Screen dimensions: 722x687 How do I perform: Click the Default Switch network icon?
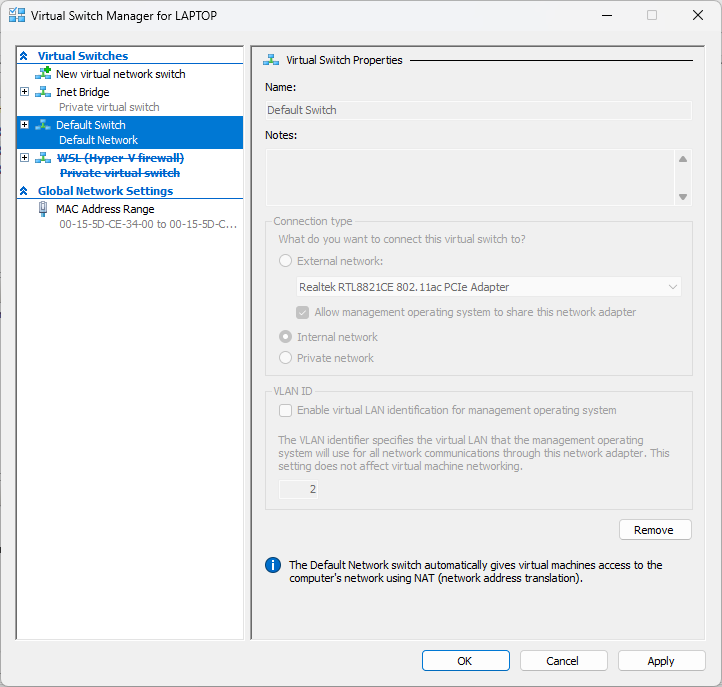tap(43, 125)
